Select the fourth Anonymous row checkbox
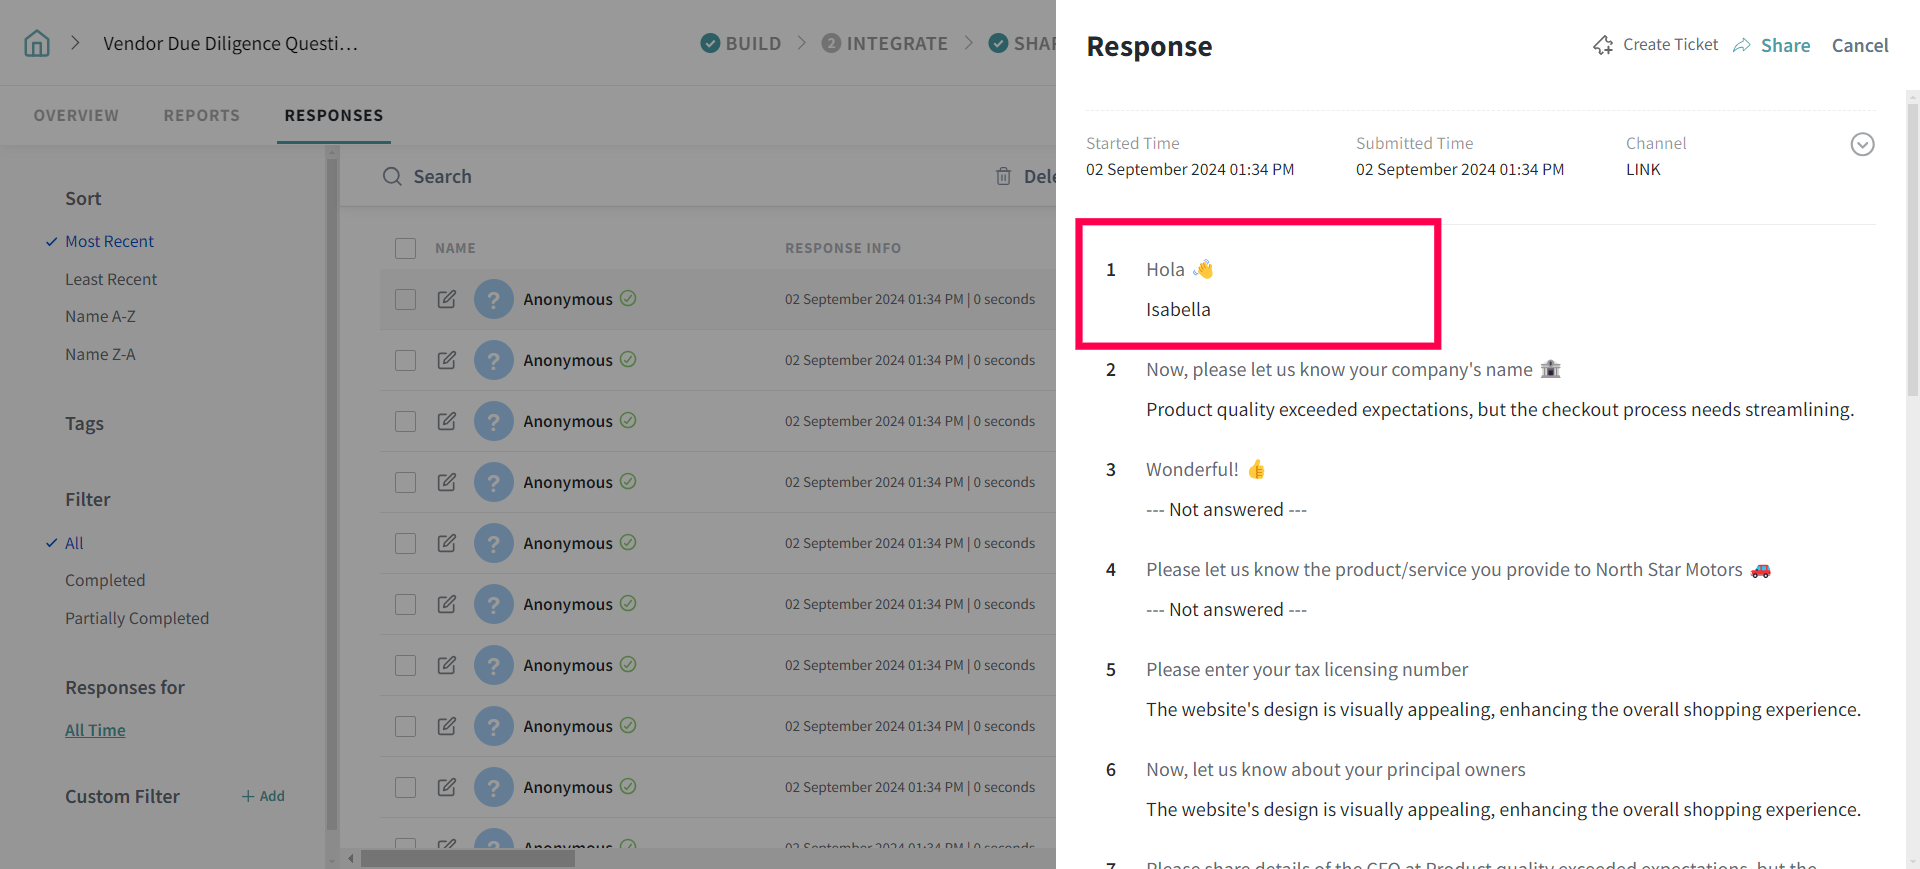The height and width of the screenshot is (869, 1920). pyautogui.click(x=405, y=482)
